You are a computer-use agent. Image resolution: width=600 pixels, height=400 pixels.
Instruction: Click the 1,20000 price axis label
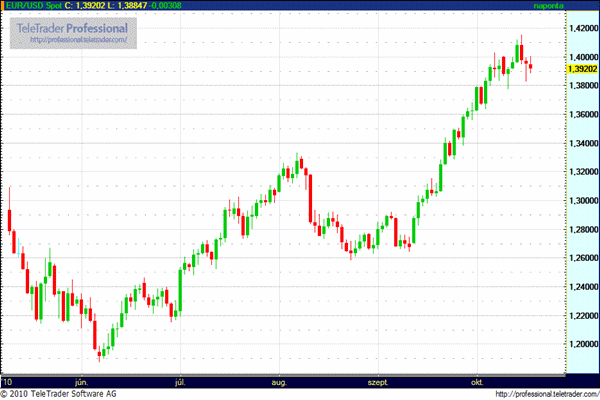tap(582, 344)
